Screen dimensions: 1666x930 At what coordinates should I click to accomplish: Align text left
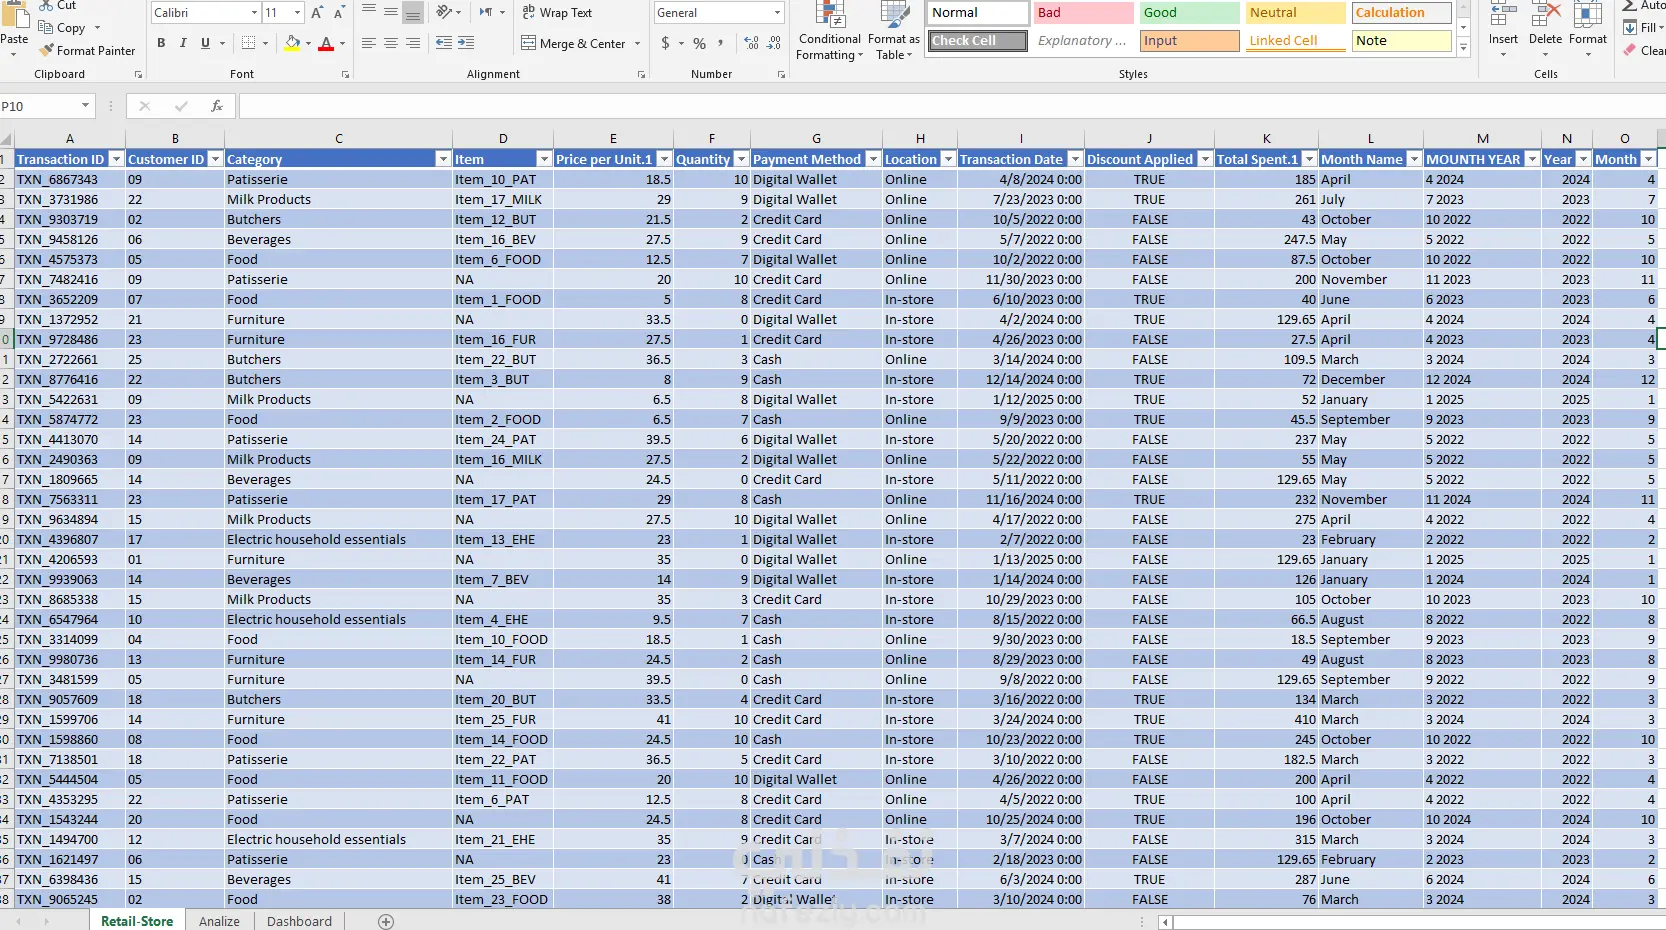(369, 43)
